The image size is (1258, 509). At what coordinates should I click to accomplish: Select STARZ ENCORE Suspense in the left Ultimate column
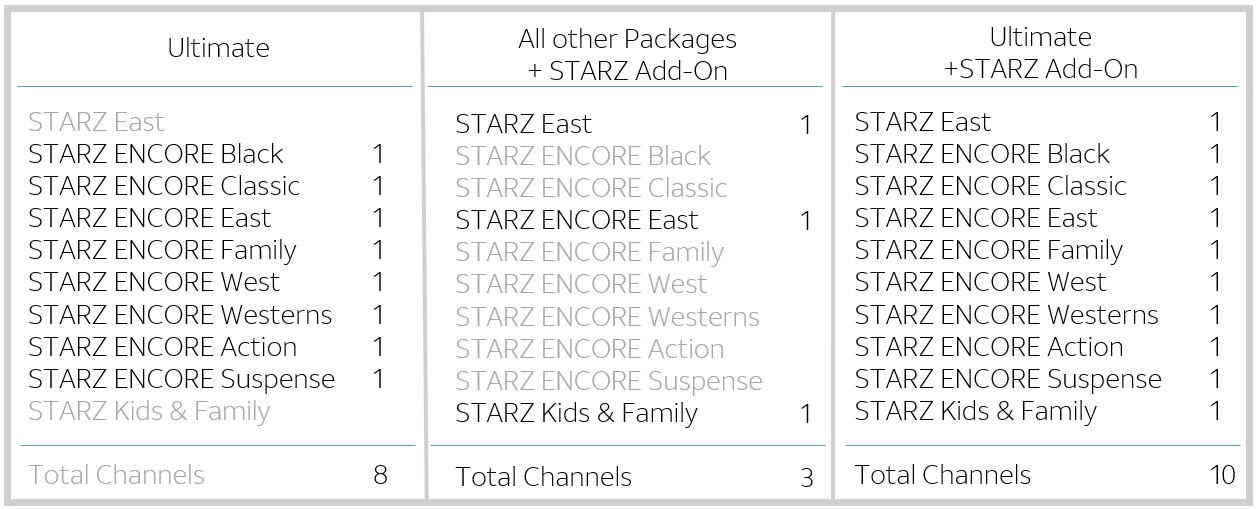click(181, 379)
